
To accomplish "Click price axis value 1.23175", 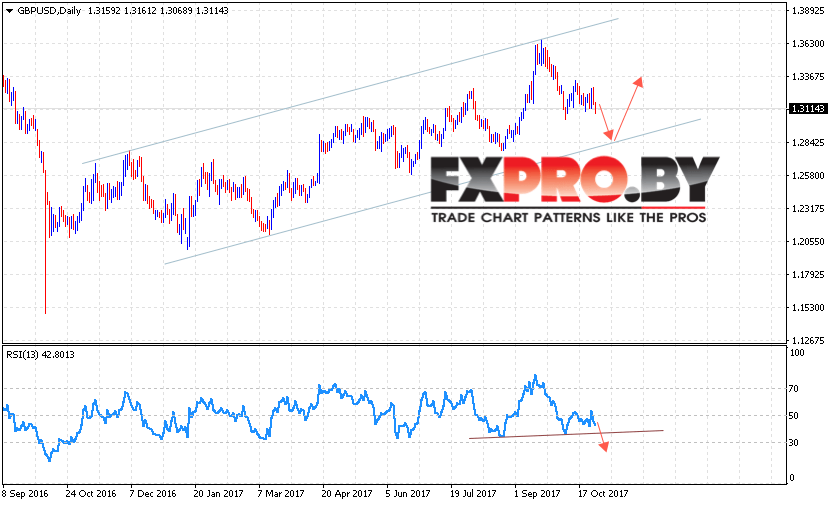I will (808, 209).
